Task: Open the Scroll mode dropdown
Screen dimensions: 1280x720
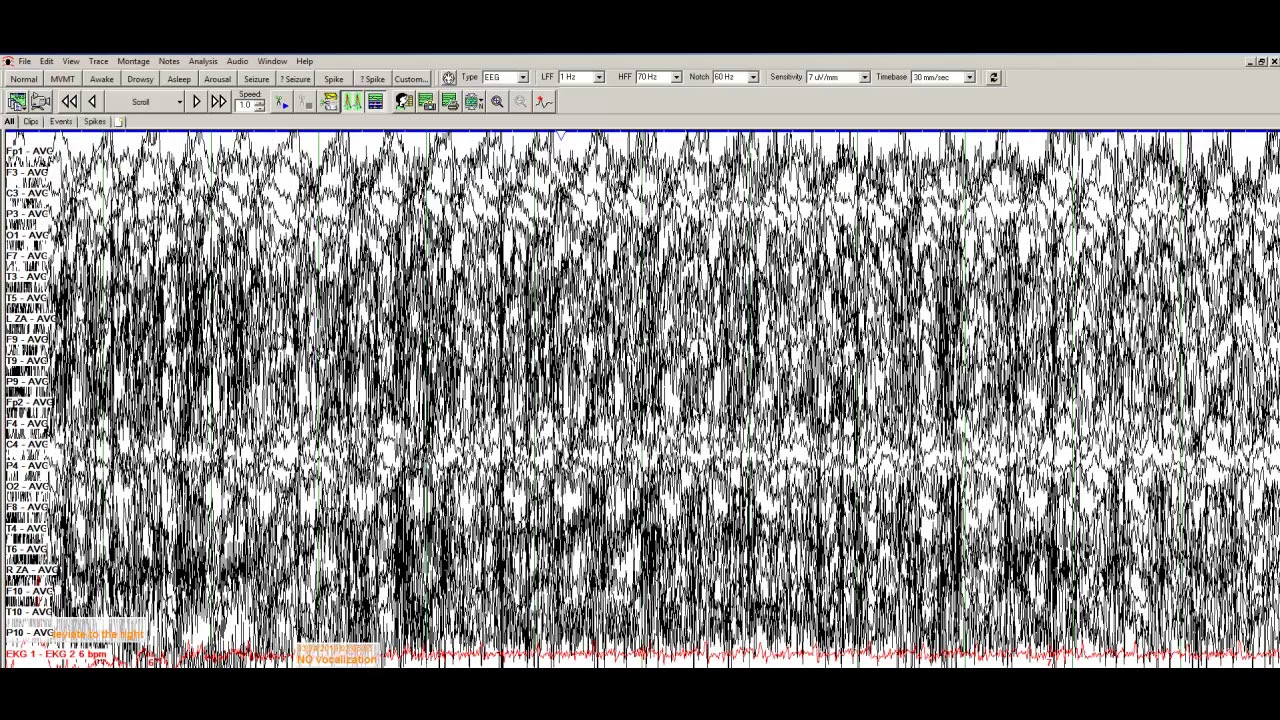Action: (180, 102)
